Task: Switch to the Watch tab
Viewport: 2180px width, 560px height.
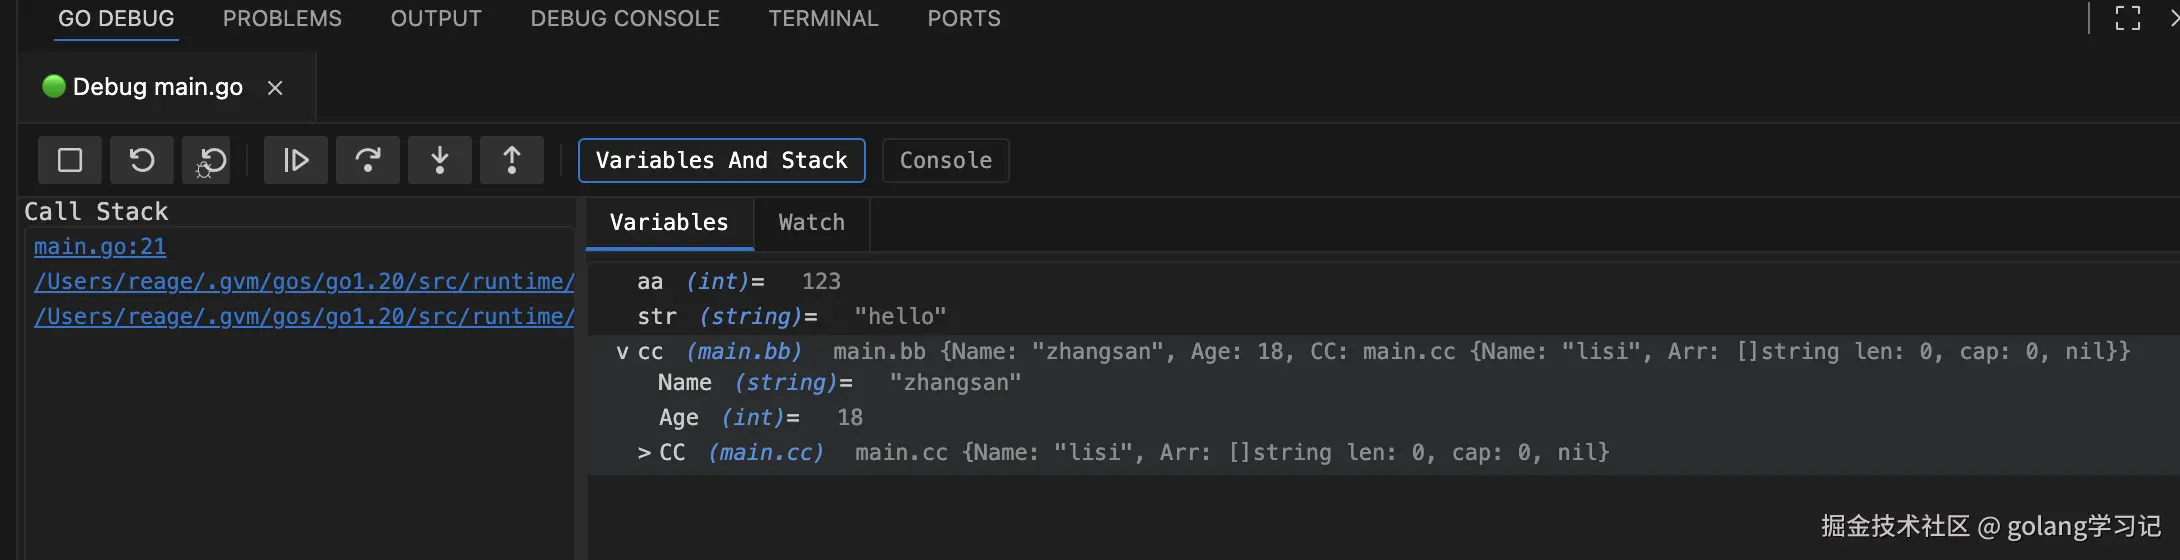Action: [811, 223]
